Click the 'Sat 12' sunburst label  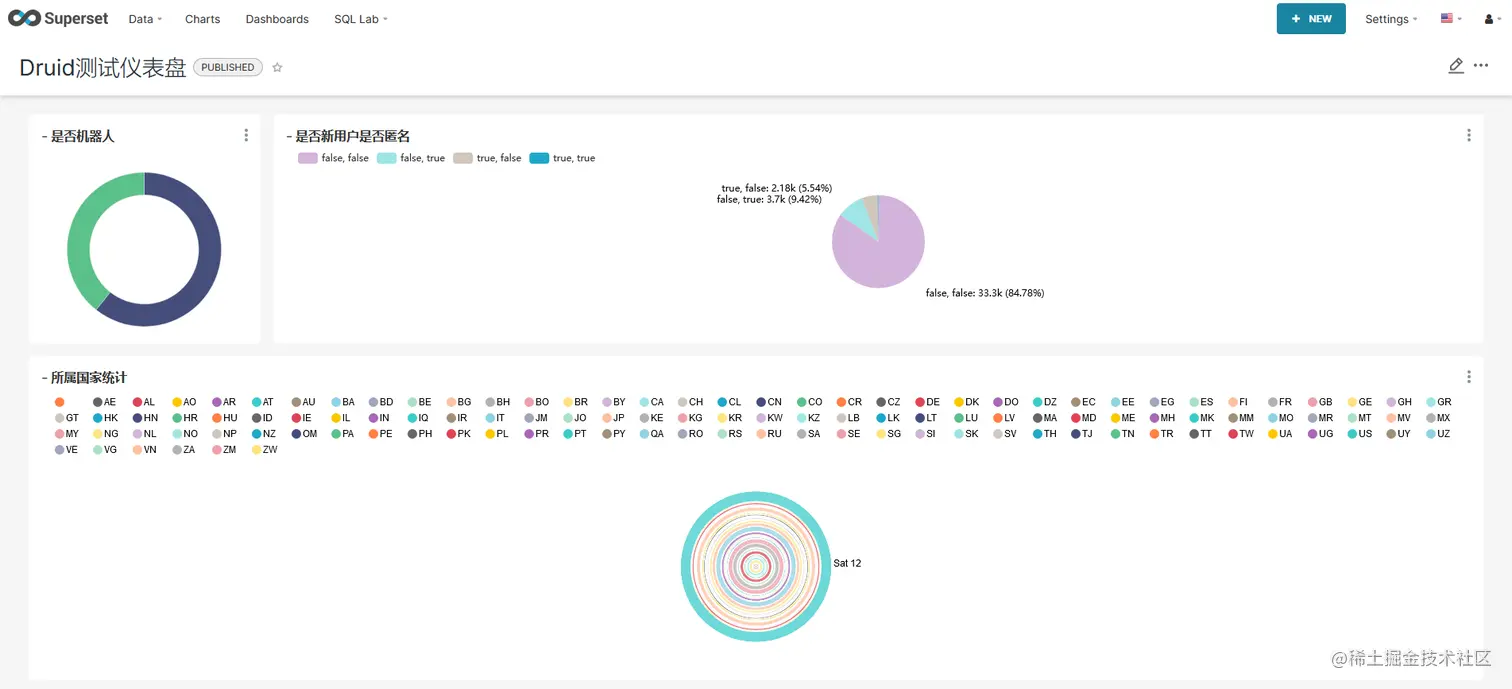click(847, 563)
